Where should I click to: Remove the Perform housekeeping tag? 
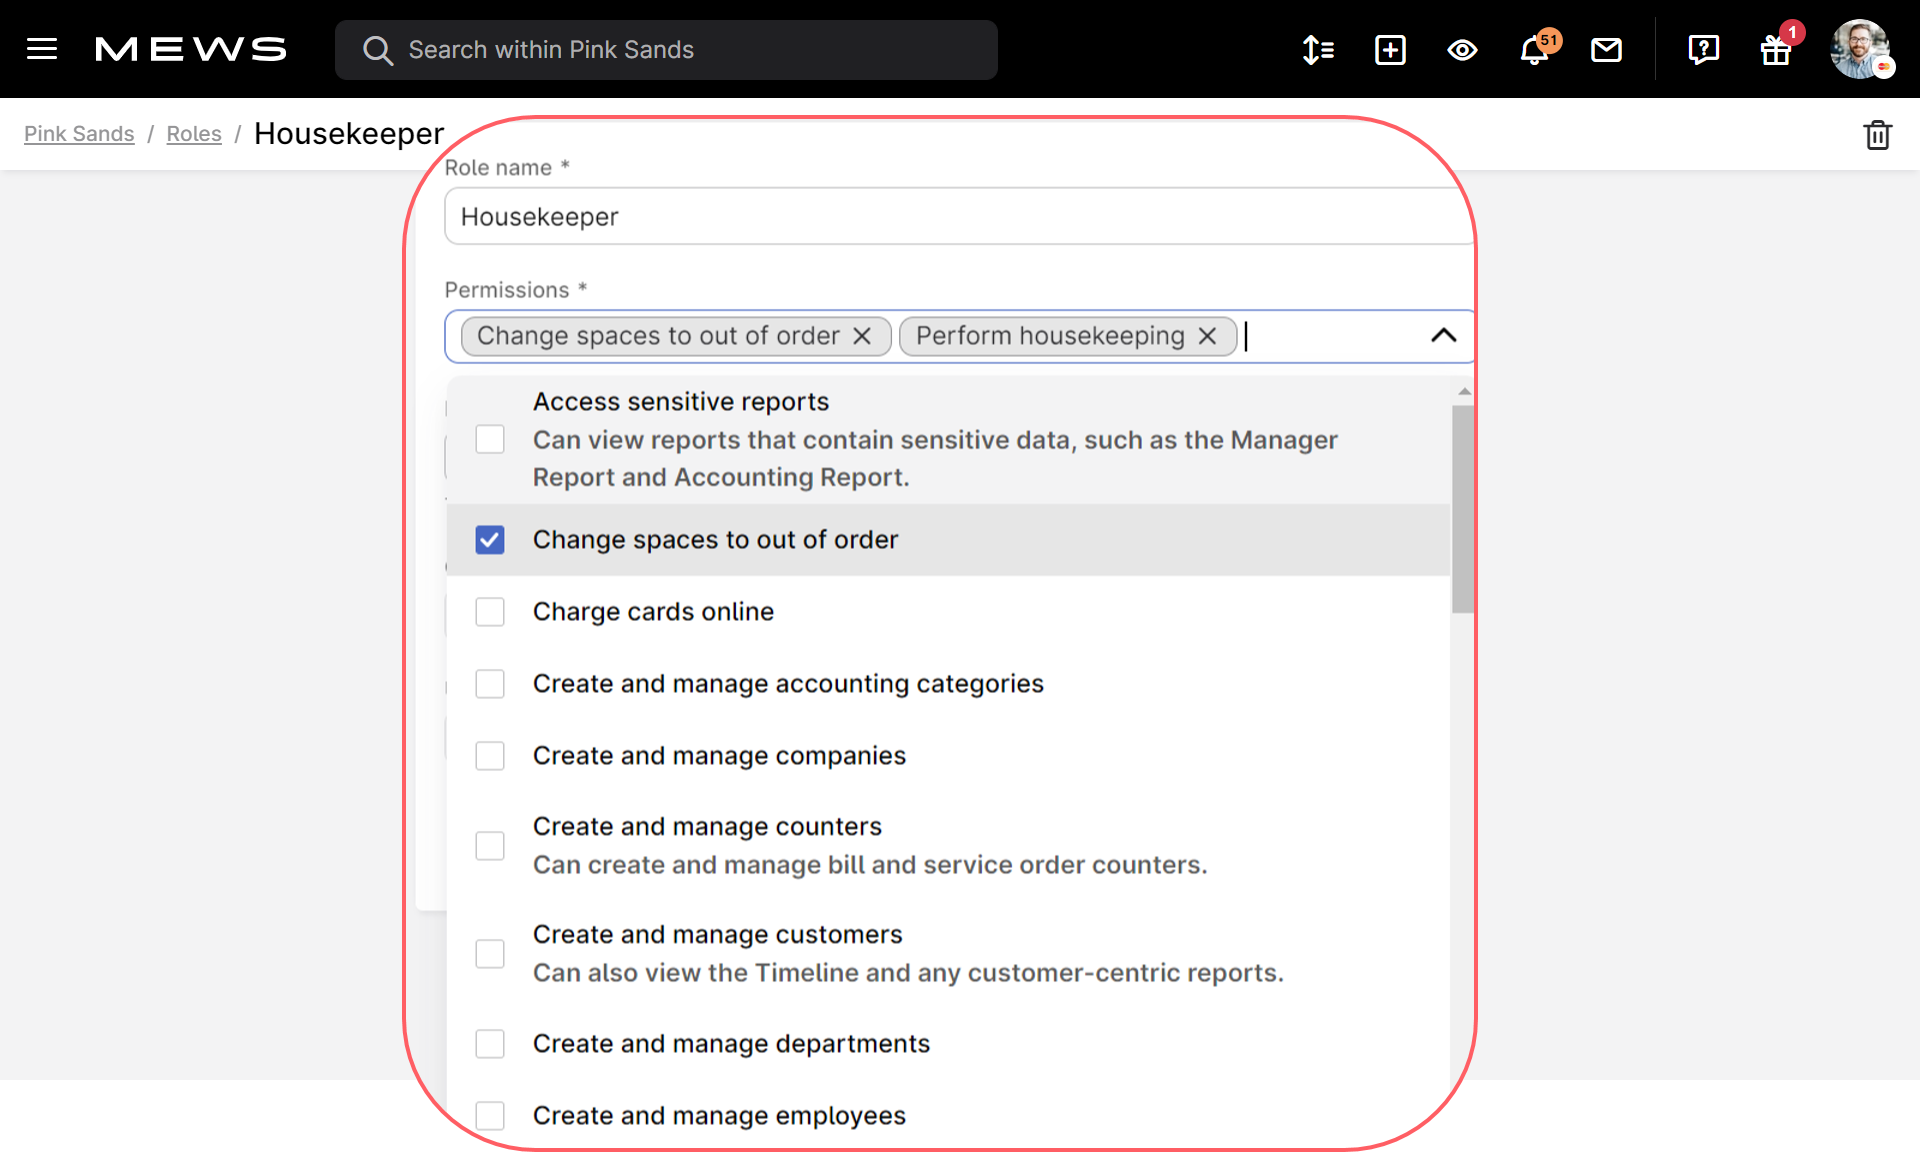(1207, 336)
